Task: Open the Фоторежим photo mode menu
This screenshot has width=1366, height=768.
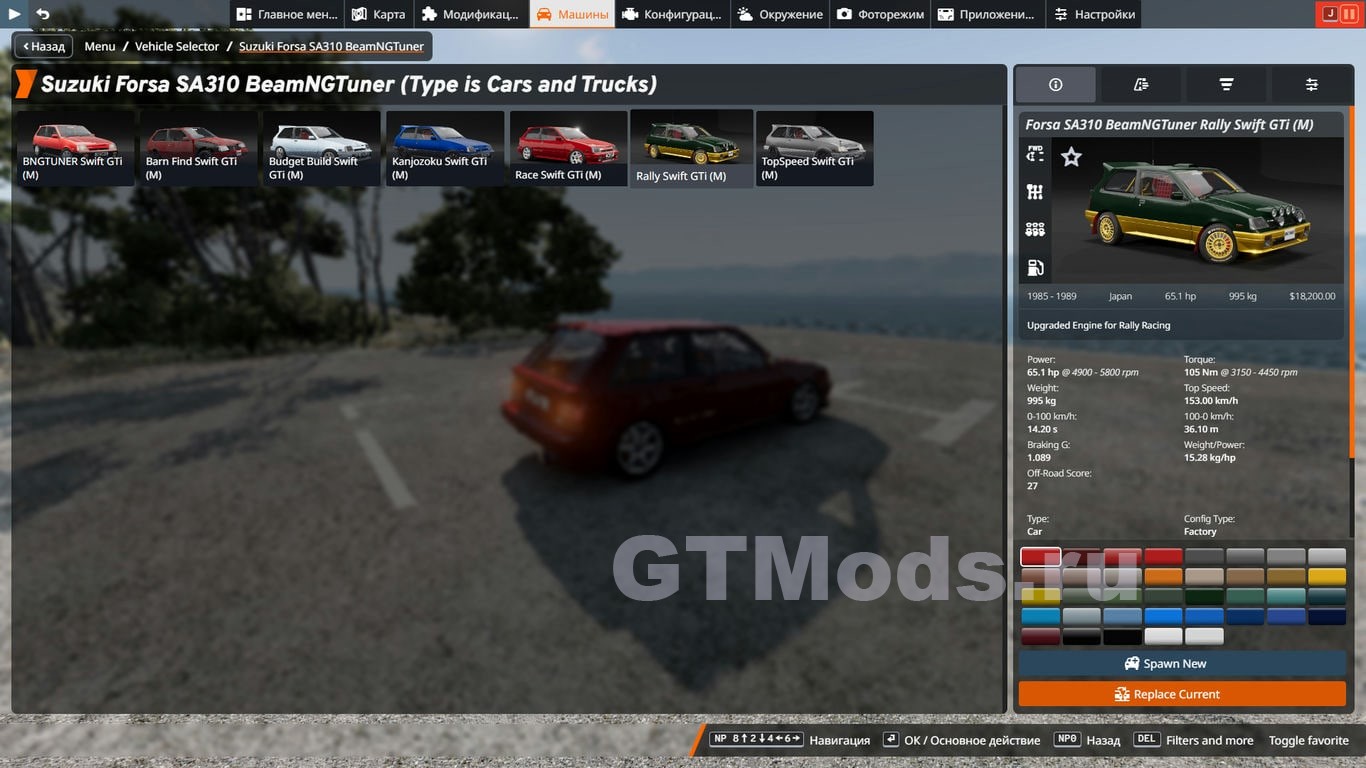Action: 880,14
